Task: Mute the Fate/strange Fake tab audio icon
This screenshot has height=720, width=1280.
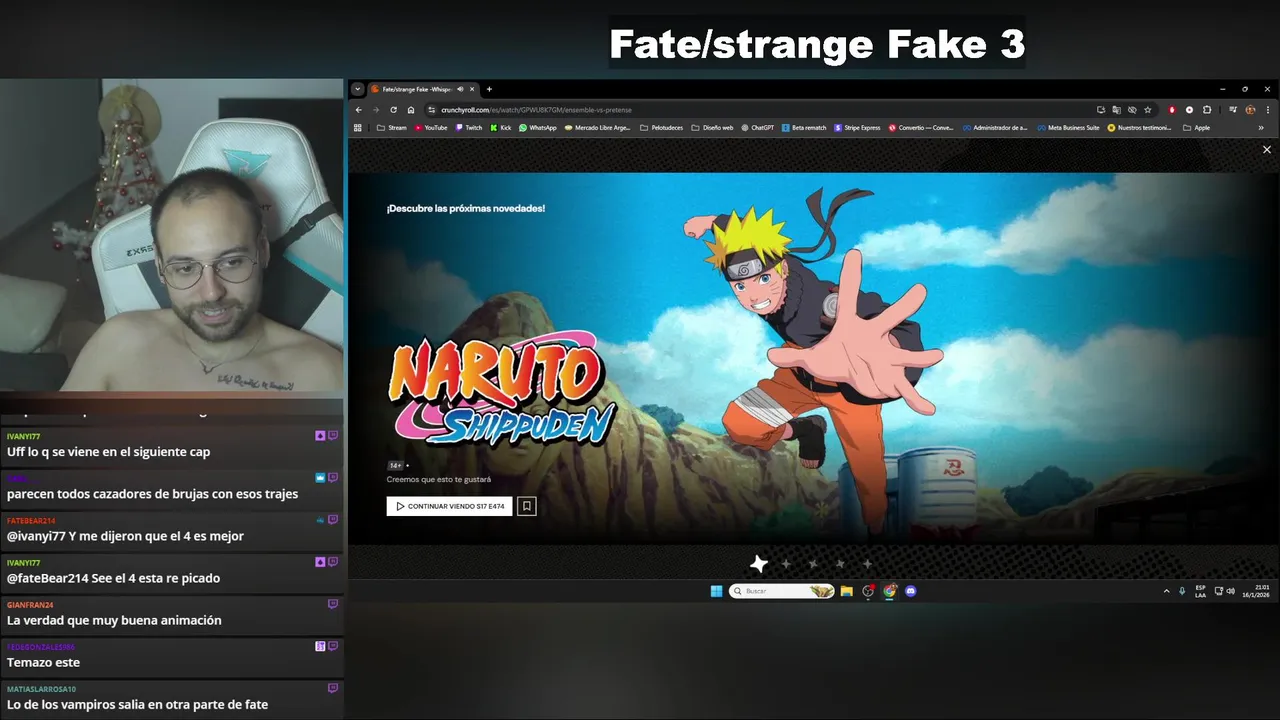Action: pyautogui.click(x=460, y=89)
